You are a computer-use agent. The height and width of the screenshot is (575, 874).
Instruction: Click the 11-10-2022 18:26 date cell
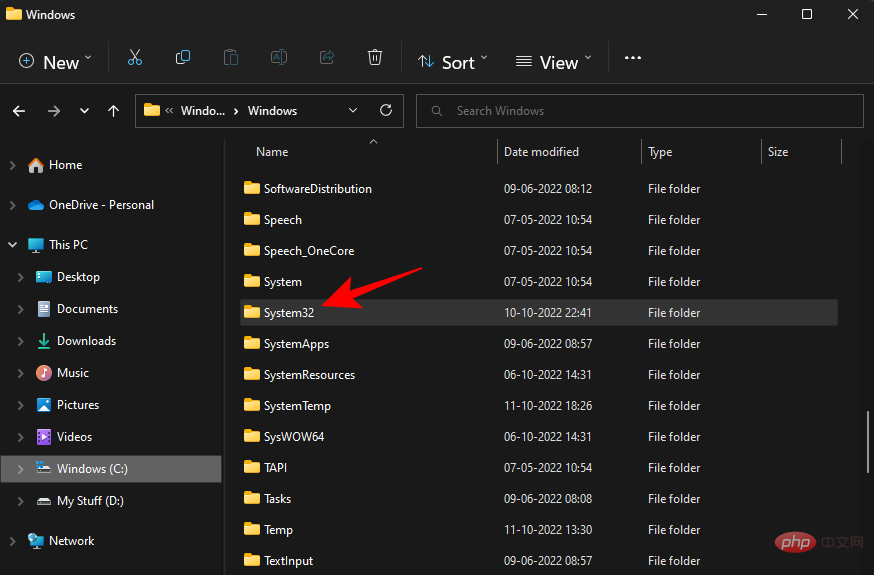coord(548,406)
